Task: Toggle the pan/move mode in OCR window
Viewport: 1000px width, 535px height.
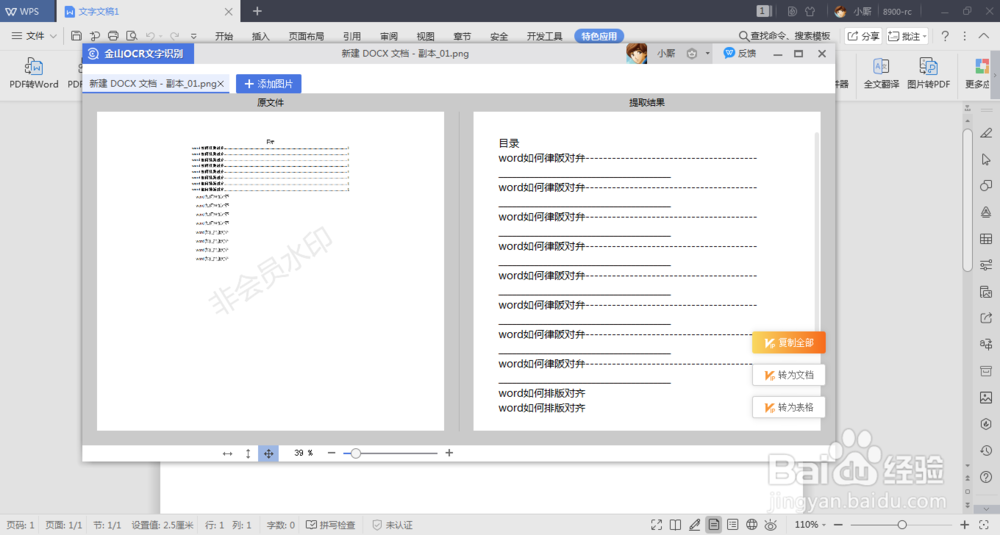Action: click(268, 453)
